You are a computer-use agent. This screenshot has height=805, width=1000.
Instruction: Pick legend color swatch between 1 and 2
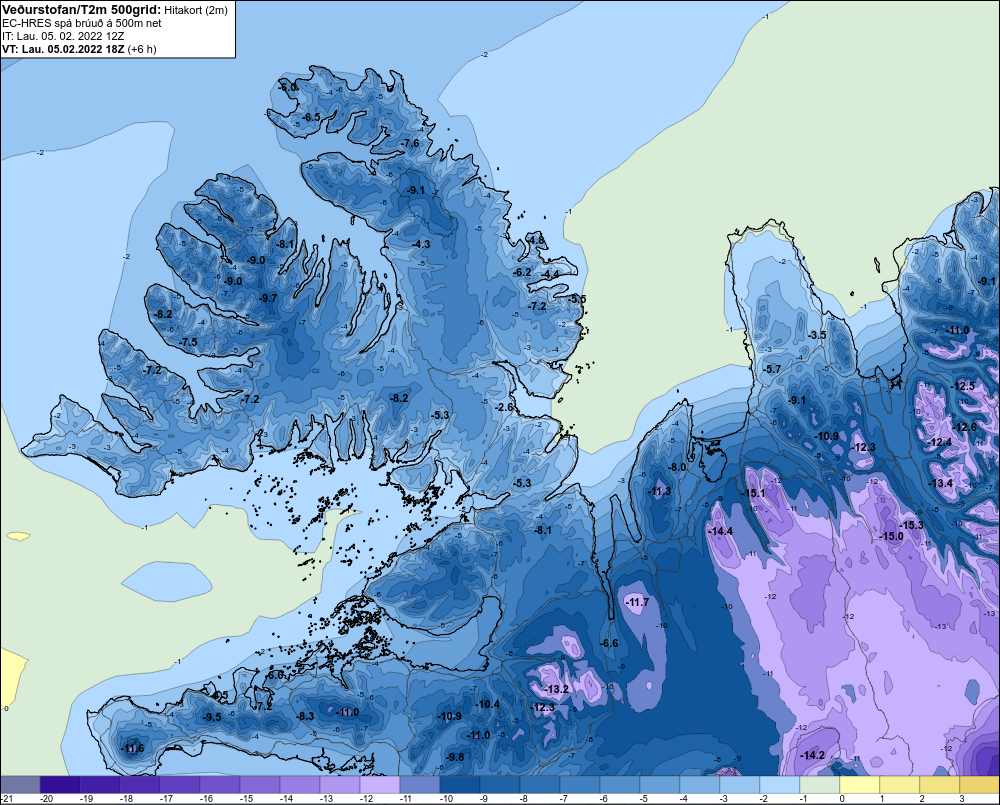click(899, 784)
